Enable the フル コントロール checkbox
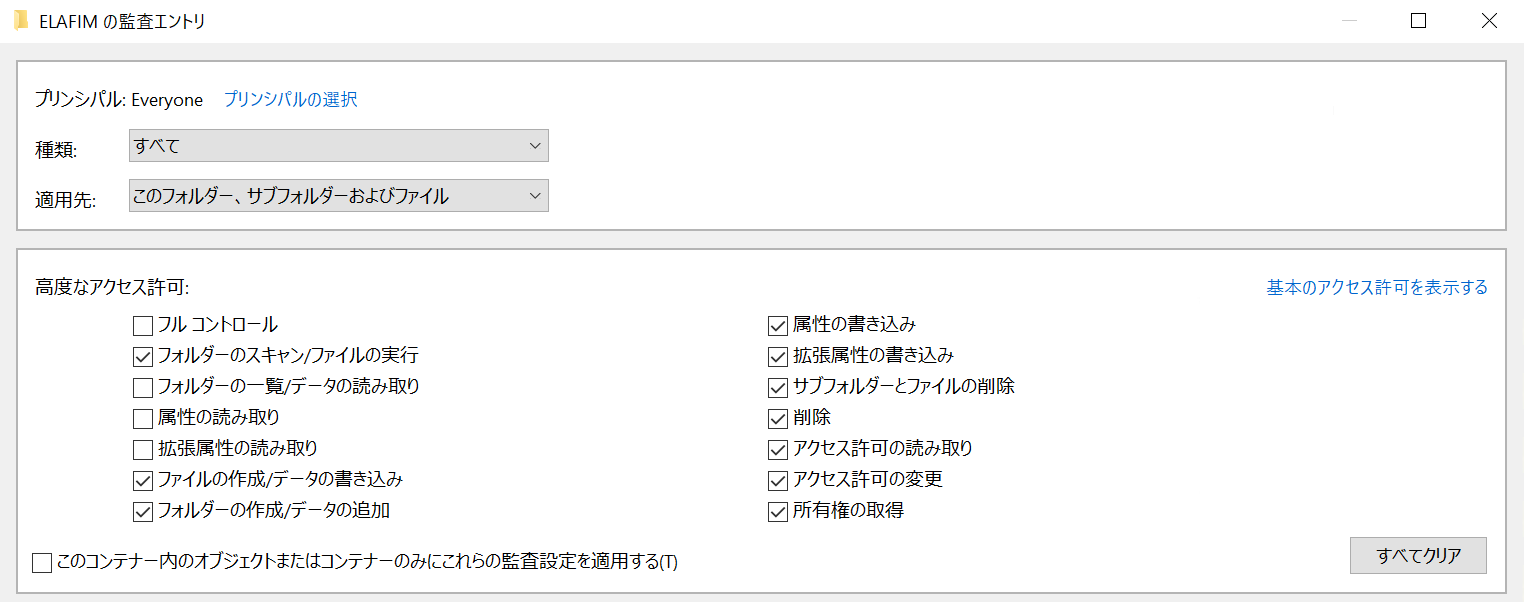Screen dimensions: 1524x602 click(x=142, y=325)
